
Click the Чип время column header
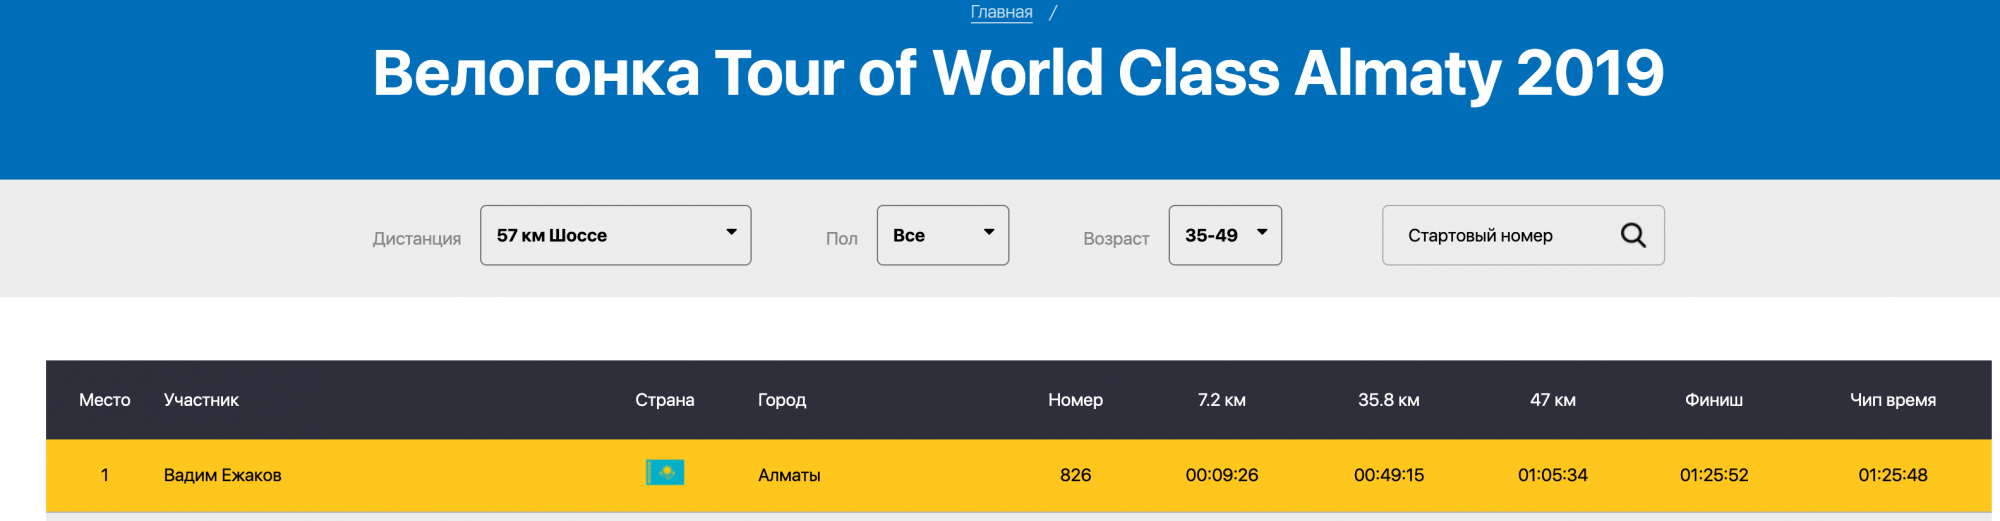coord(1892,400)
